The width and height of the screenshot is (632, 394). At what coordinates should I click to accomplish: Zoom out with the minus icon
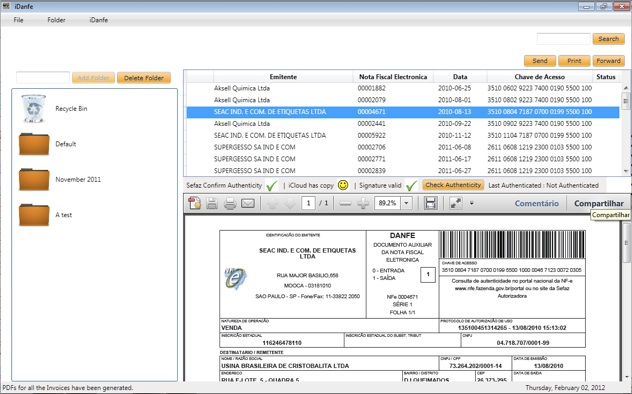point(345,203)
